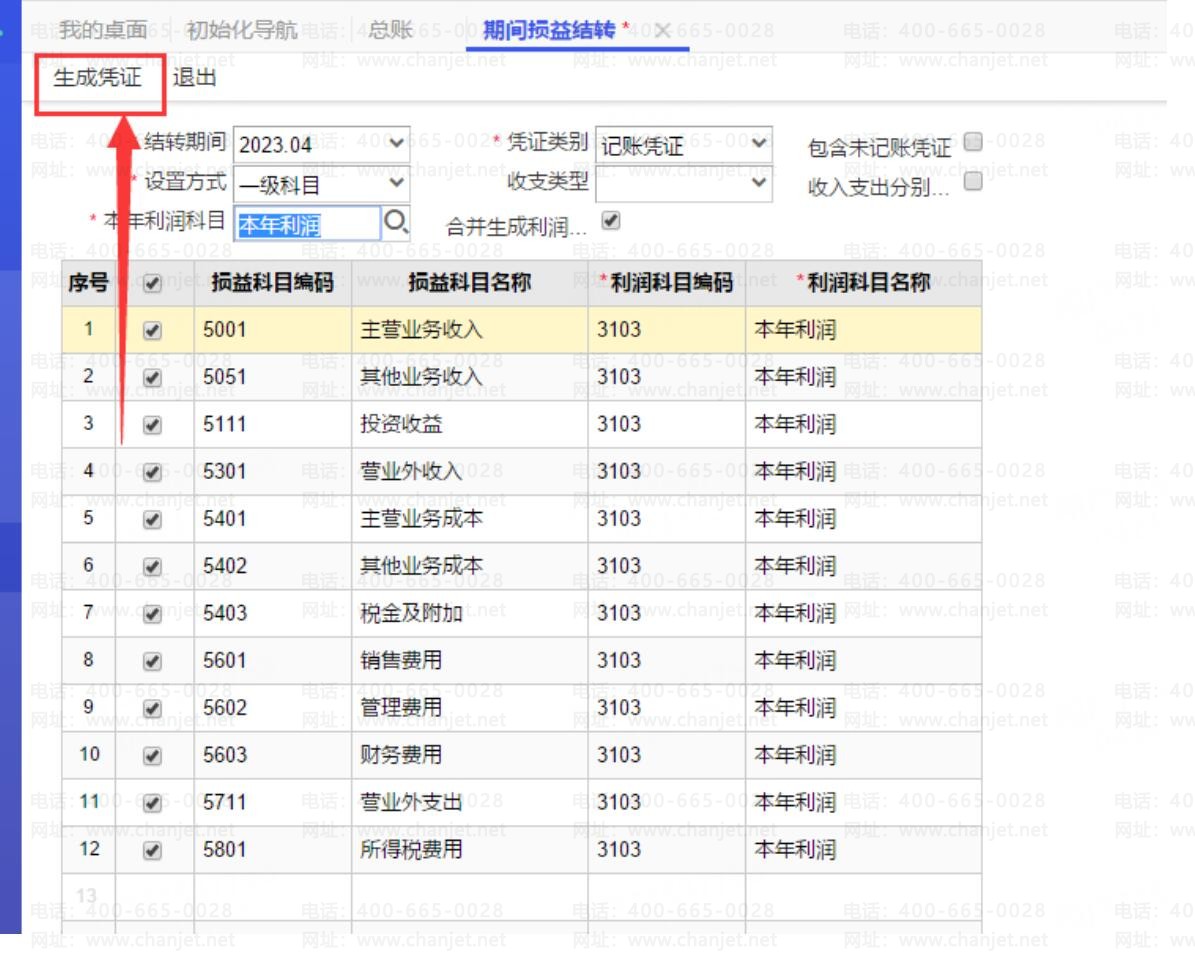Select the 所得税费用 name cell
The image size is (1195, 959).
(x=469, y=850)
